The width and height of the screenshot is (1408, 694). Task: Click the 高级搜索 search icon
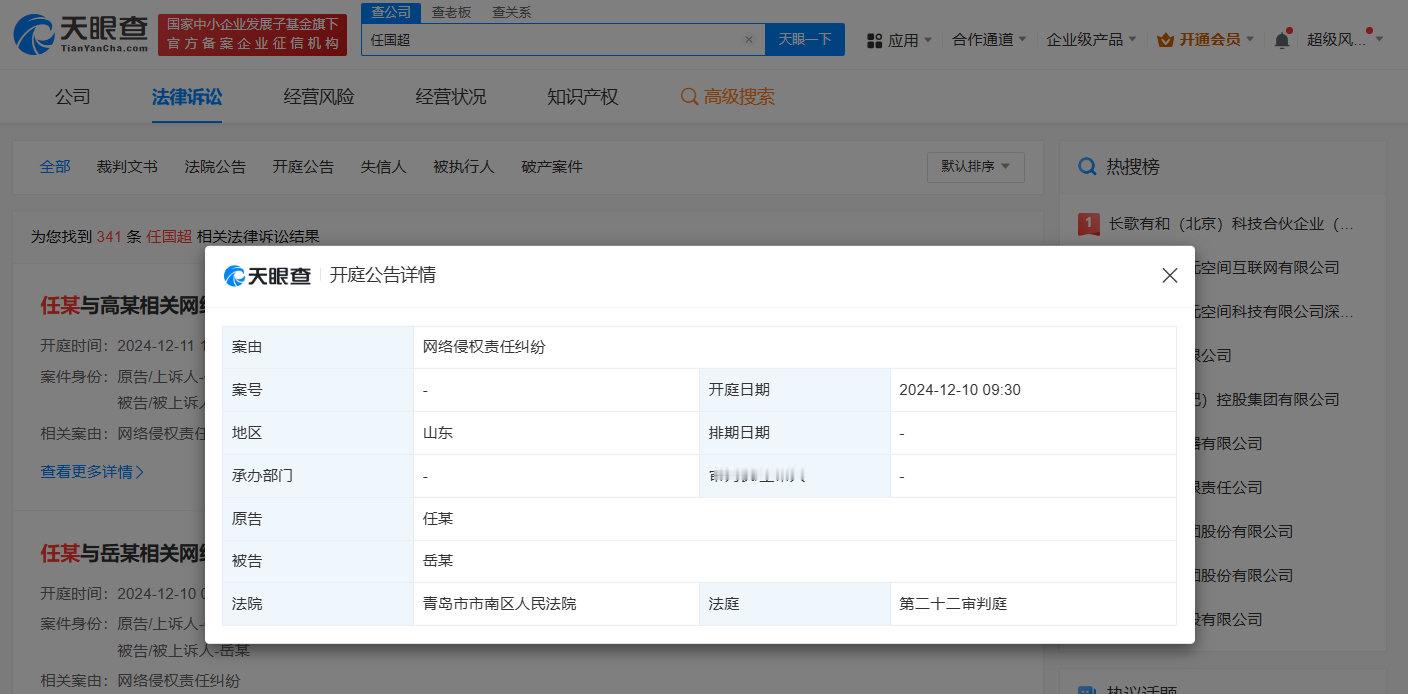click(689, 97)
